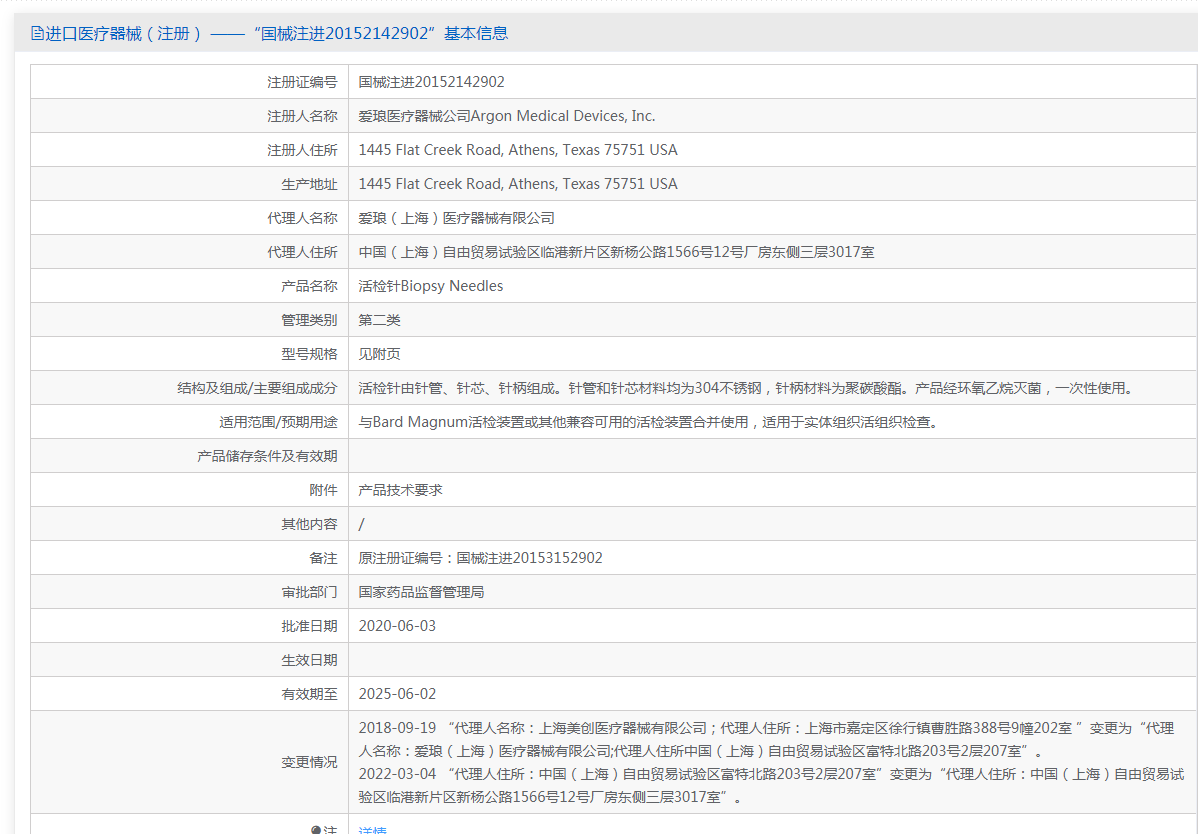
Task: Select registration number value 国械注进20152142902 in the table
Action: (432, 82)
